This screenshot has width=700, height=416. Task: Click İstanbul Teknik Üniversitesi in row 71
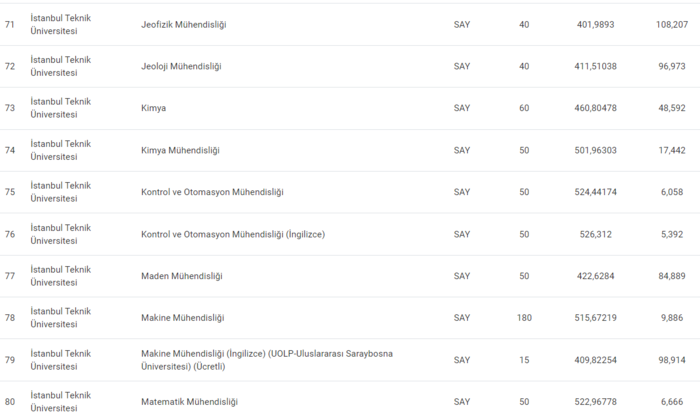pyautogui.click(x=60, y=24)
